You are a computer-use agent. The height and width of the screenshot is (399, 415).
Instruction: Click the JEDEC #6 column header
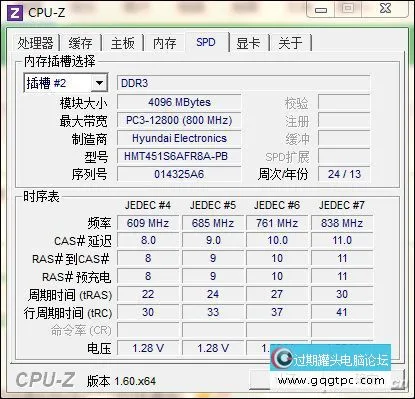(x=277, y=205)
